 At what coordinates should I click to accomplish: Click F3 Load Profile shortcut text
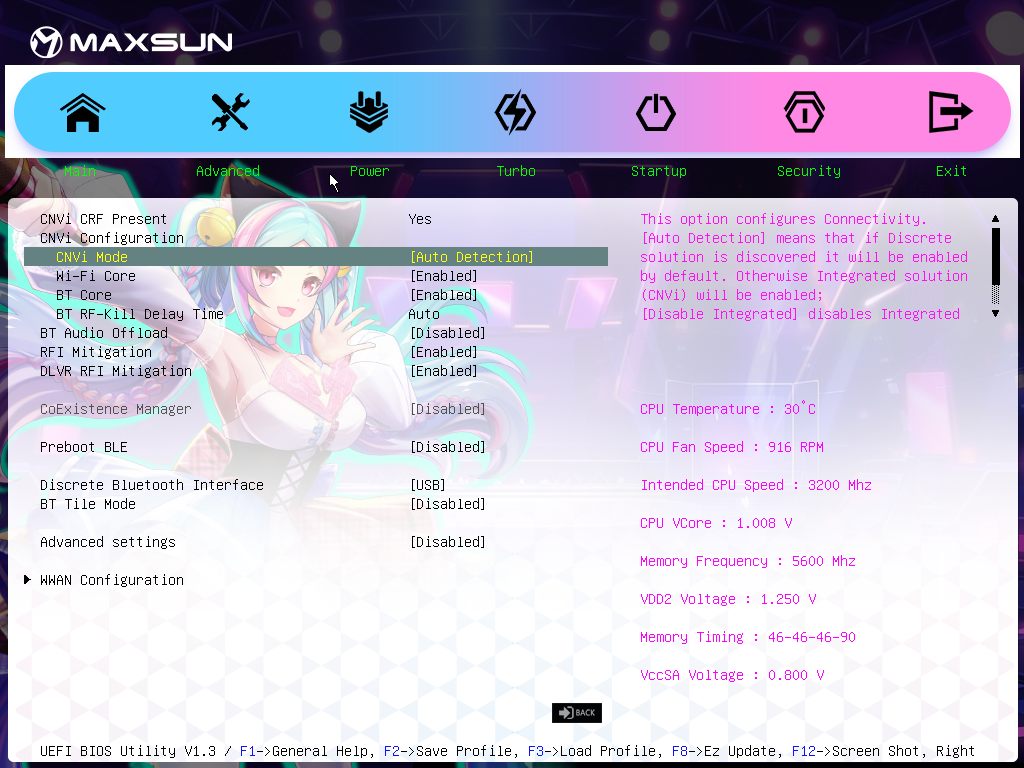tap(596, 751)
